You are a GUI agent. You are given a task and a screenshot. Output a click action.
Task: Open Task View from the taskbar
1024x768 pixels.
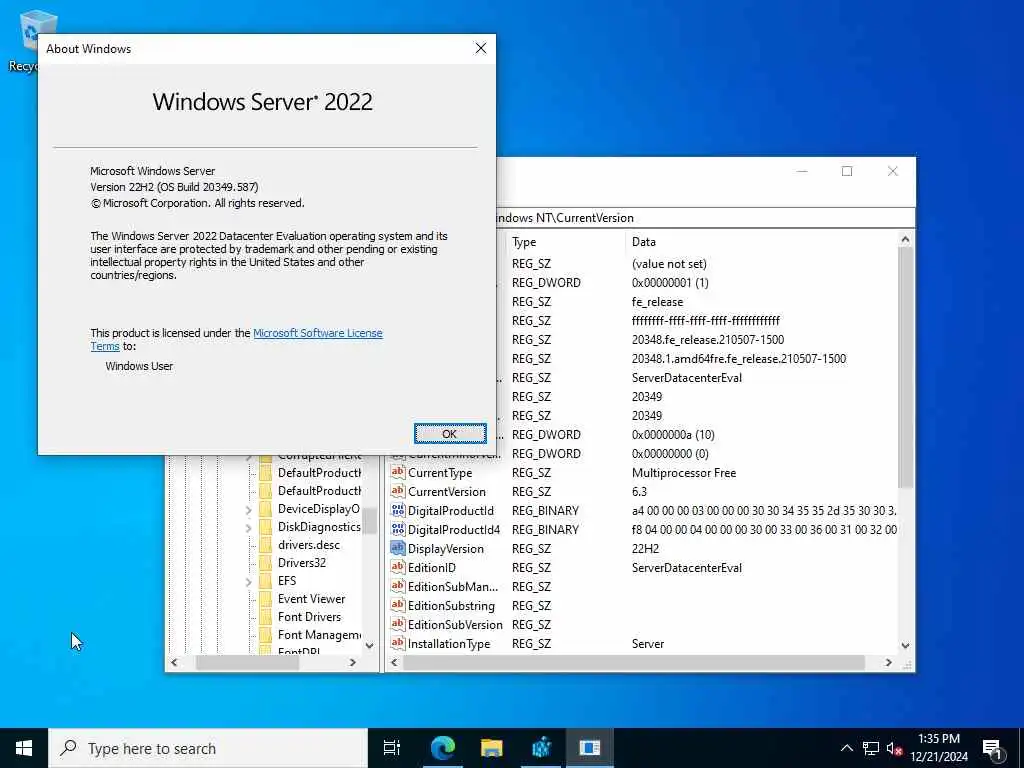tap(392, 748)
